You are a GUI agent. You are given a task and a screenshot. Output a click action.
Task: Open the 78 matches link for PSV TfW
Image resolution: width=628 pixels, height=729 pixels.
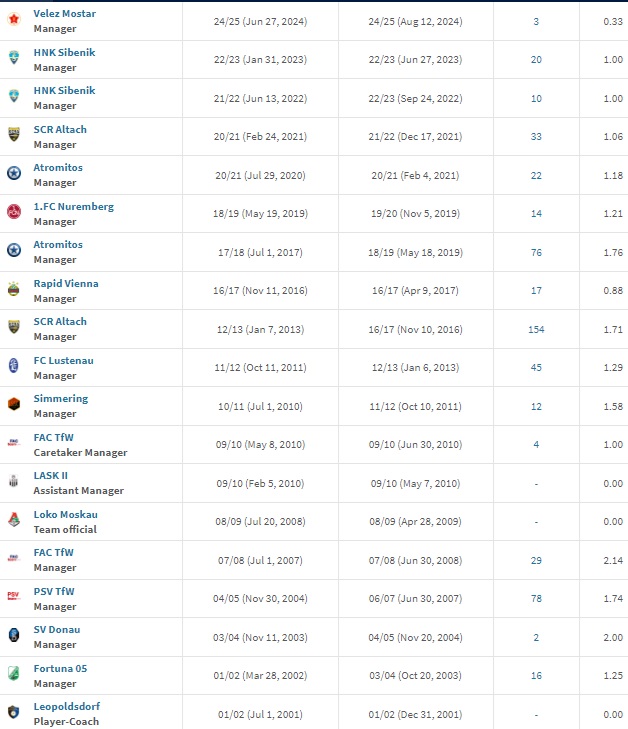tap(536, 599)
